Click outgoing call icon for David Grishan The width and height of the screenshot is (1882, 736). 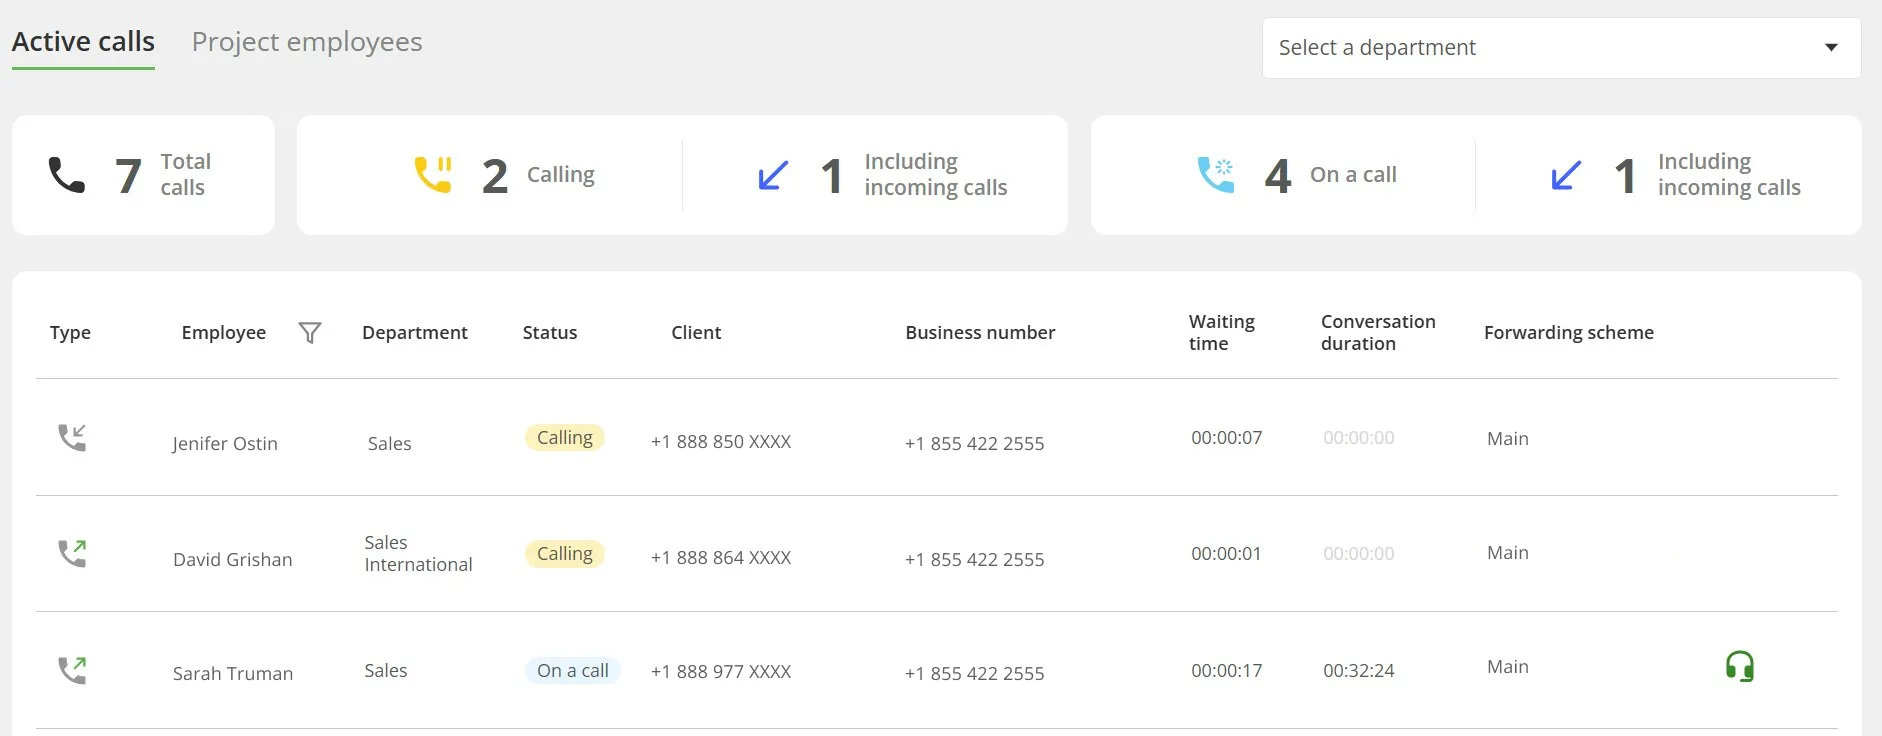pyautogui.click(x=72, y=553)
